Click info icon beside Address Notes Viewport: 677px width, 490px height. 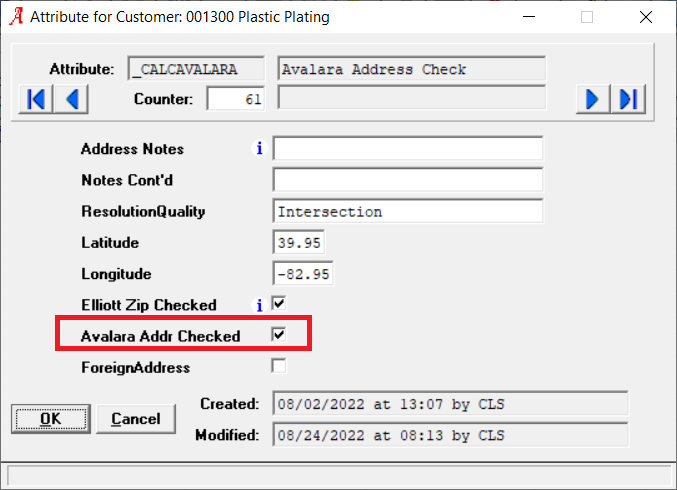(259, 149)
